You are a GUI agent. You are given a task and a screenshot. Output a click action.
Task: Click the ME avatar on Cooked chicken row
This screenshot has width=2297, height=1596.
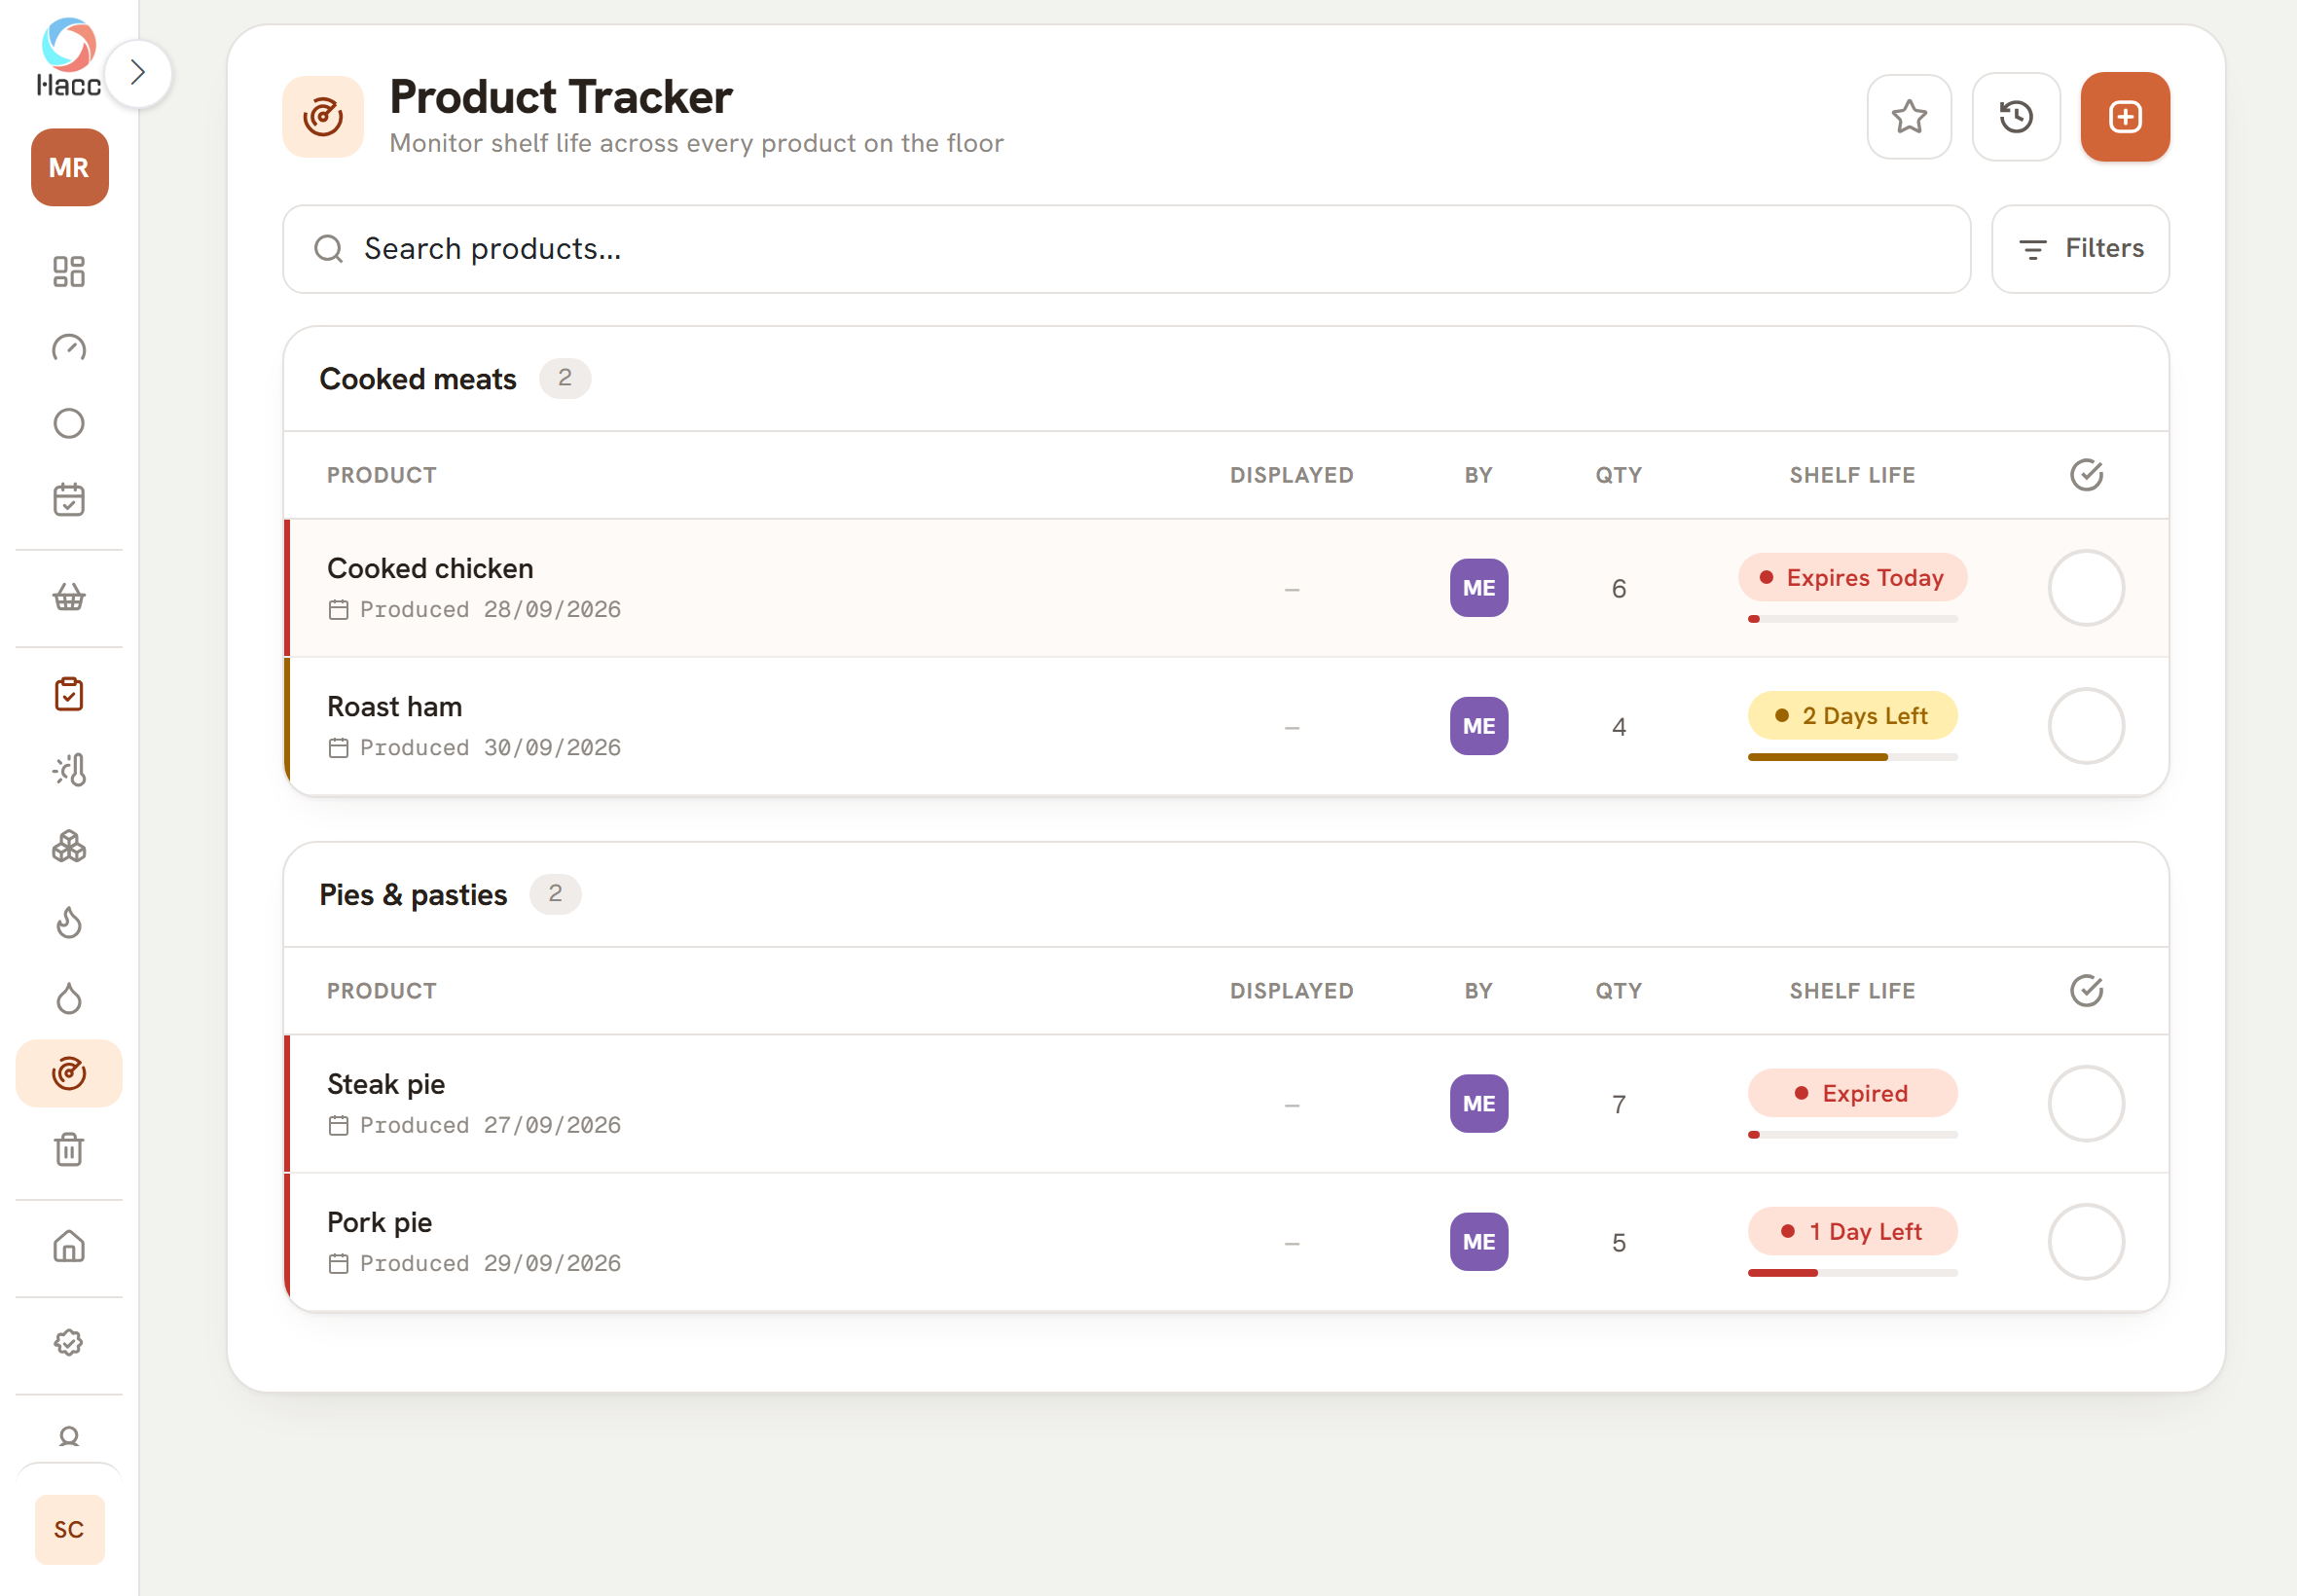point(1479,588)
